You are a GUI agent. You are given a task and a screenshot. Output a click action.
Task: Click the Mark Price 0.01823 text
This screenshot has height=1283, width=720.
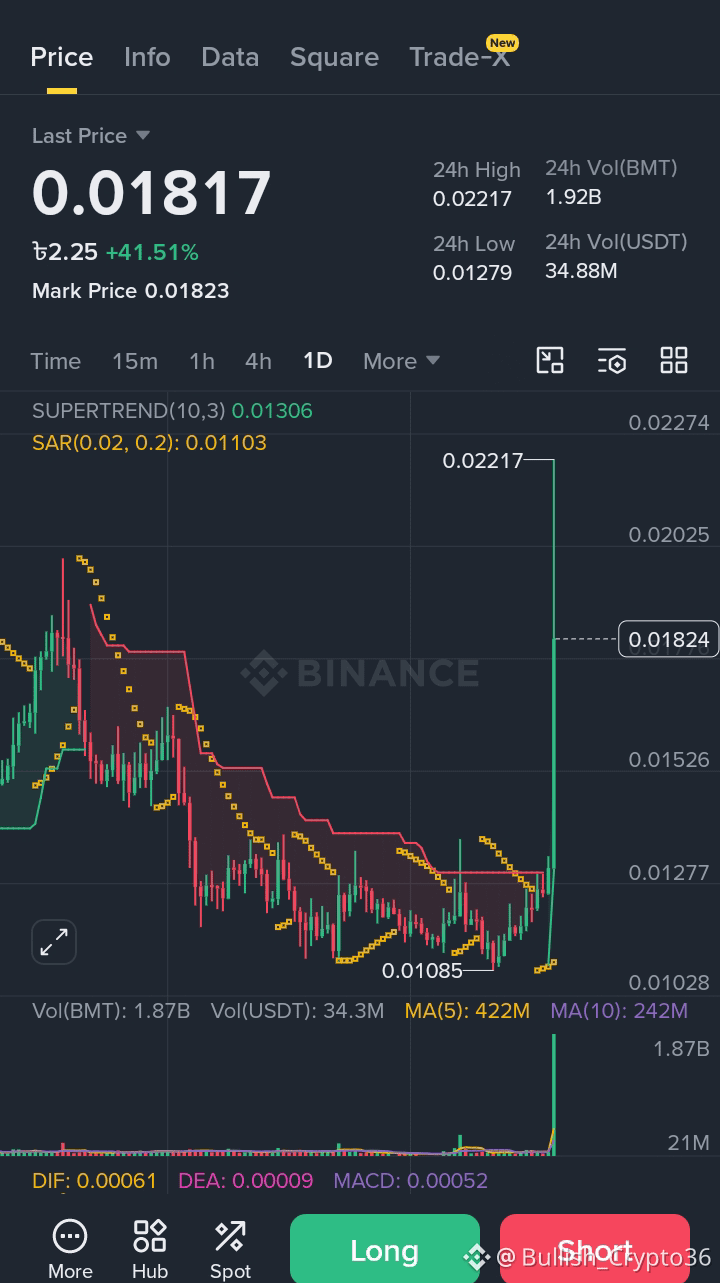point(131,291)
